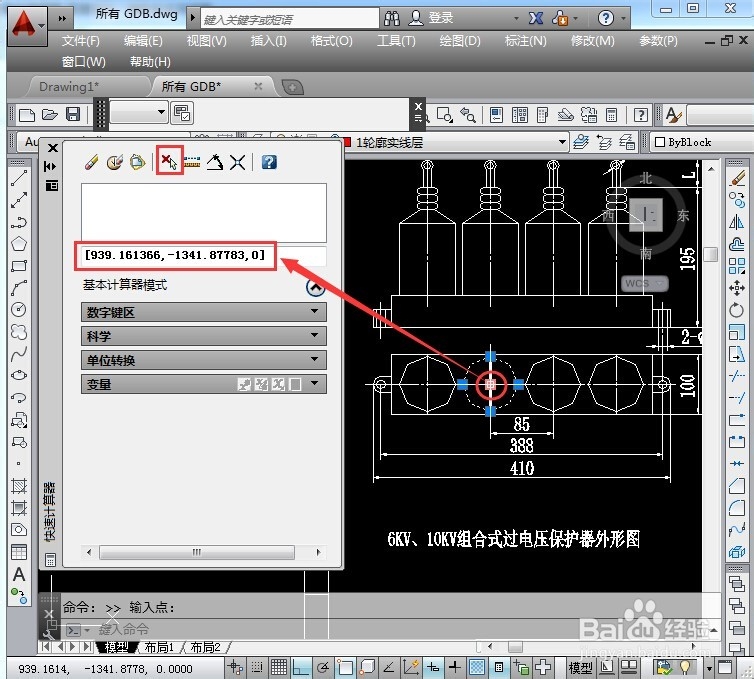Click the QuickCalc palette auto-hide button

click(x=50, y=166)
